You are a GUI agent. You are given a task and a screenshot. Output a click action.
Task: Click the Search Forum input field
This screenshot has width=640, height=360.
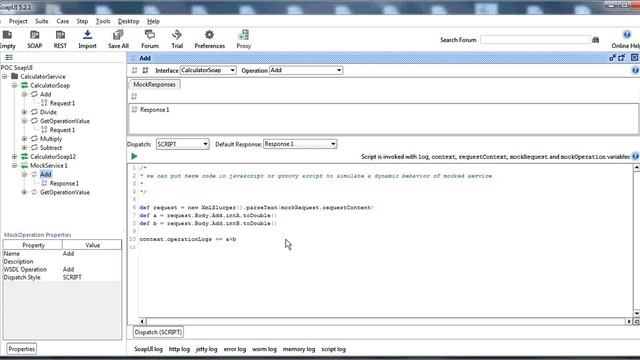[x=535, y=40]
